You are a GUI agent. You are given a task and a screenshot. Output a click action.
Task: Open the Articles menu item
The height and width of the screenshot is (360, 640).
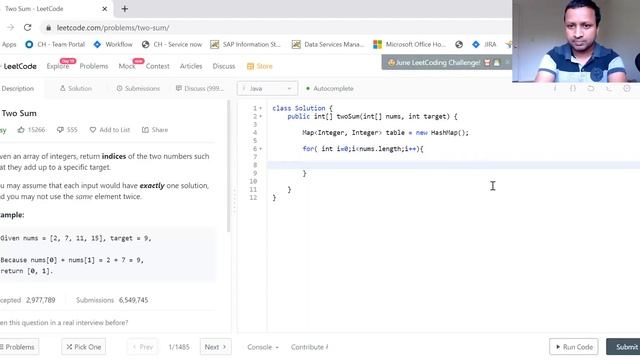tap(191, 66)
